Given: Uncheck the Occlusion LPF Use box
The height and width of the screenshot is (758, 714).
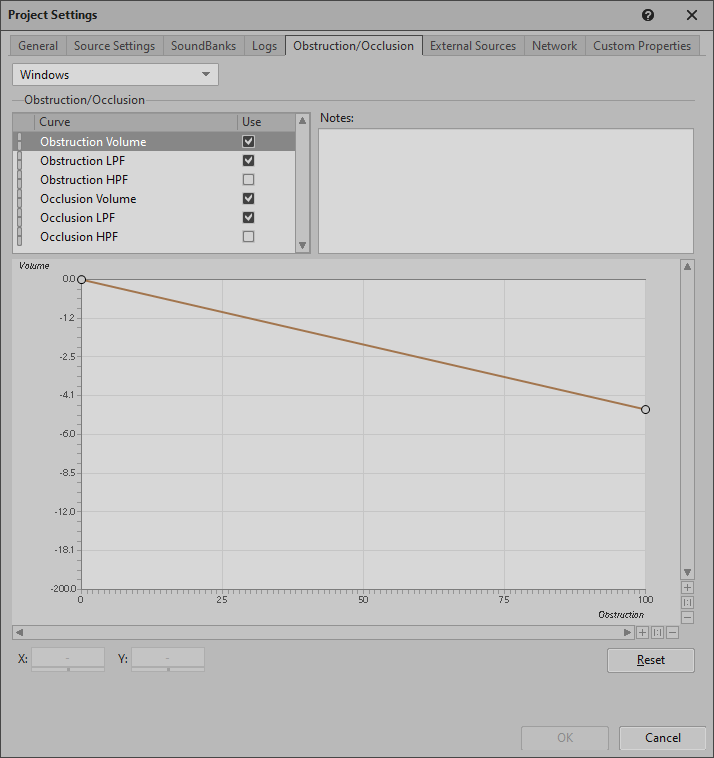Looking at the screenshot, I should [x=248, y=218].
